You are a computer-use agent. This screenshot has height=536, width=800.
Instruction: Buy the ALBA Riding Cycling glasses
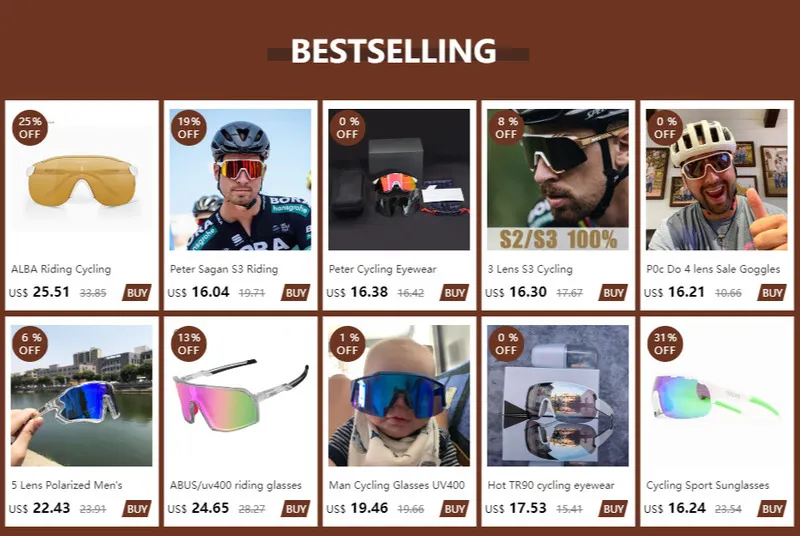pos(137,293)
